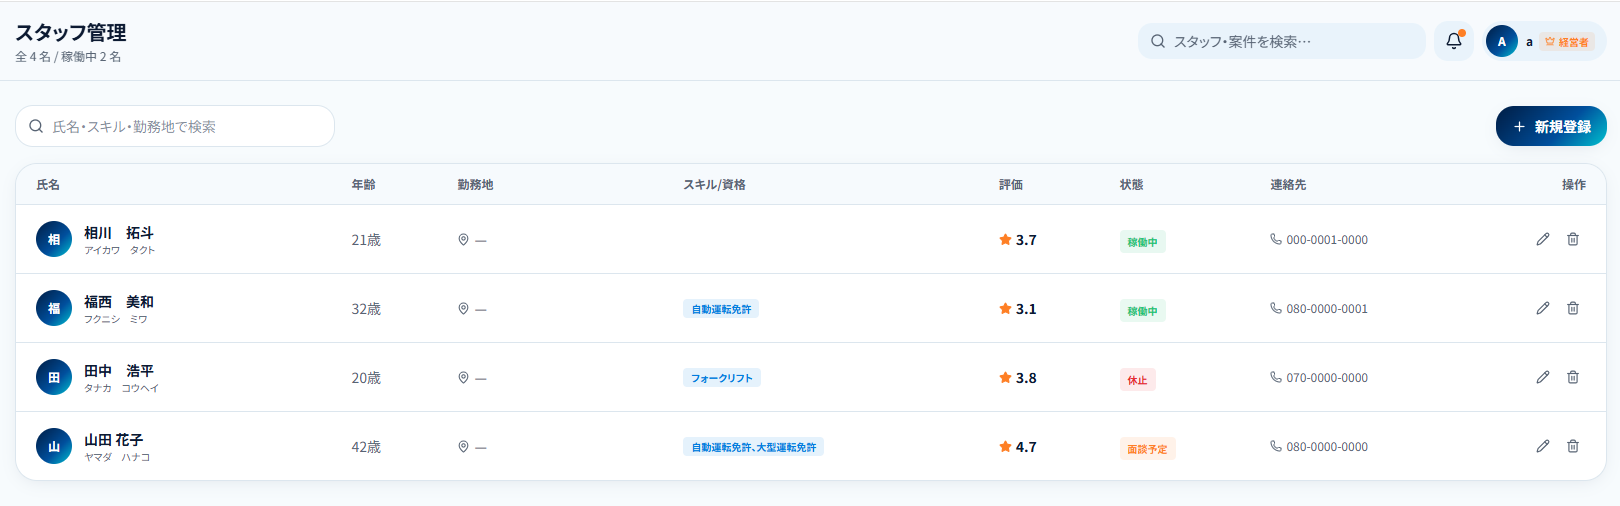The image size is (1620, 506).
Task: Focus the スタッフ・案件を検索 search box
Action: coord(1281,41)
